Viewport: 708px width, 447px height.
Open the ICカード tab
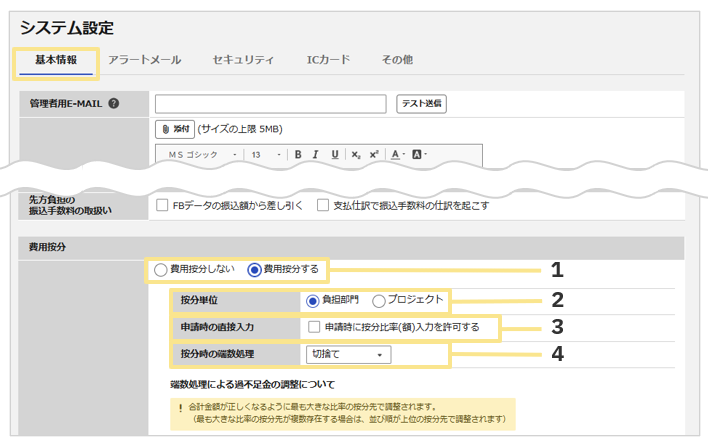(328, 60)
